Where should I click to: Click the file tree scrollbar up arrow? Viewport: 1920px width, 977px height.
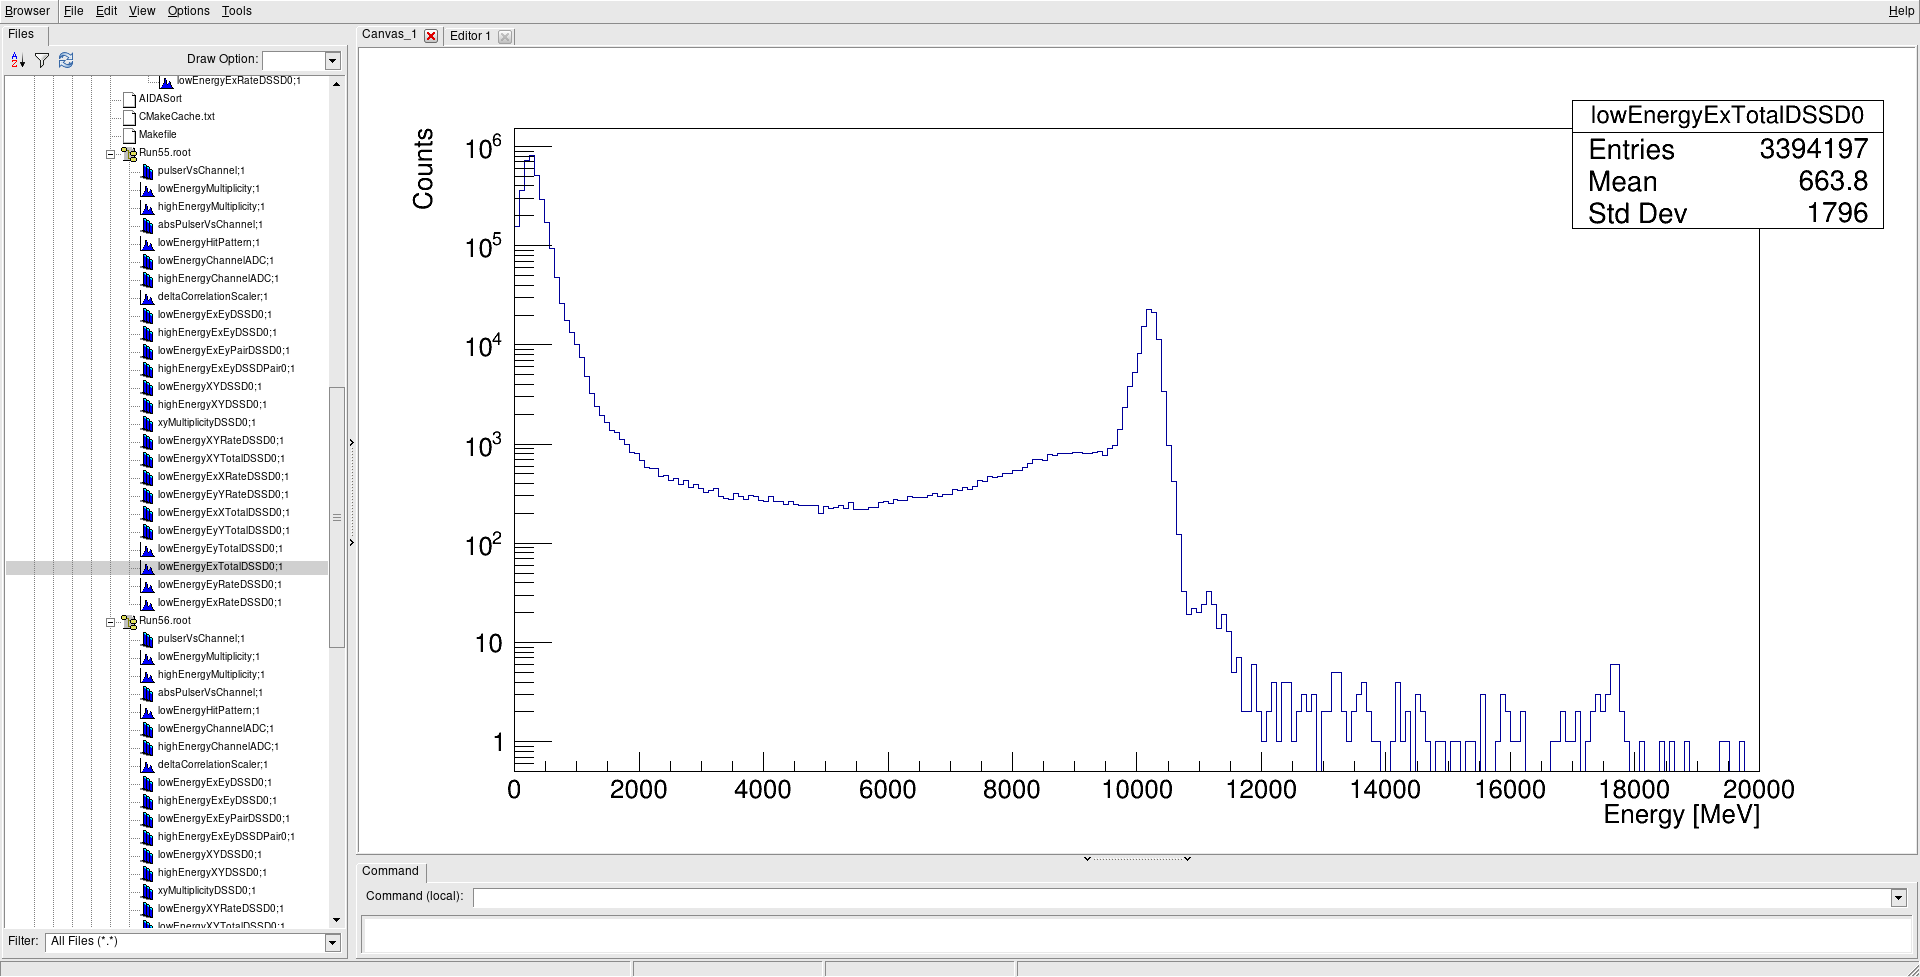point(336,84)
